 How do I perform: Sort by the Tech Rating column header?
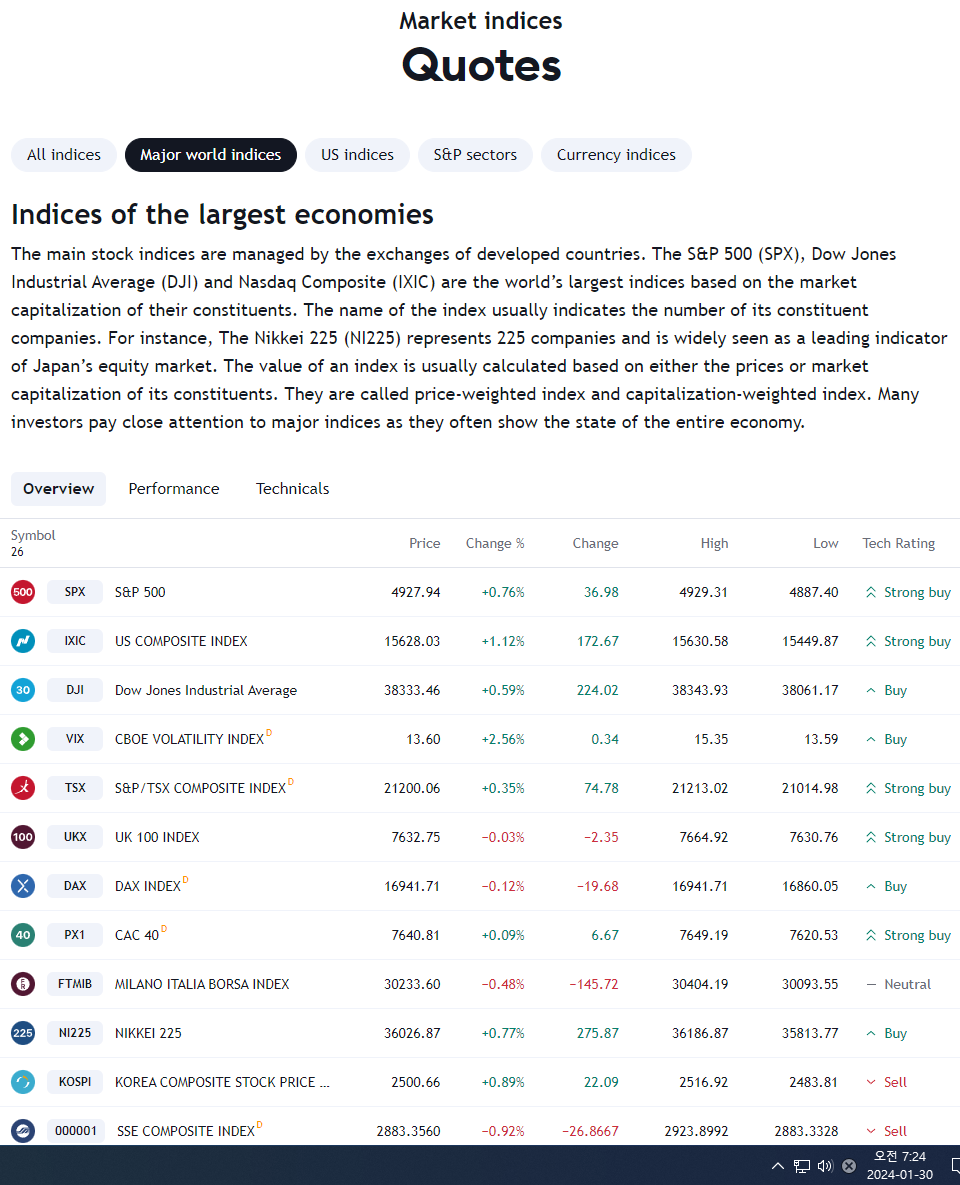899,543
